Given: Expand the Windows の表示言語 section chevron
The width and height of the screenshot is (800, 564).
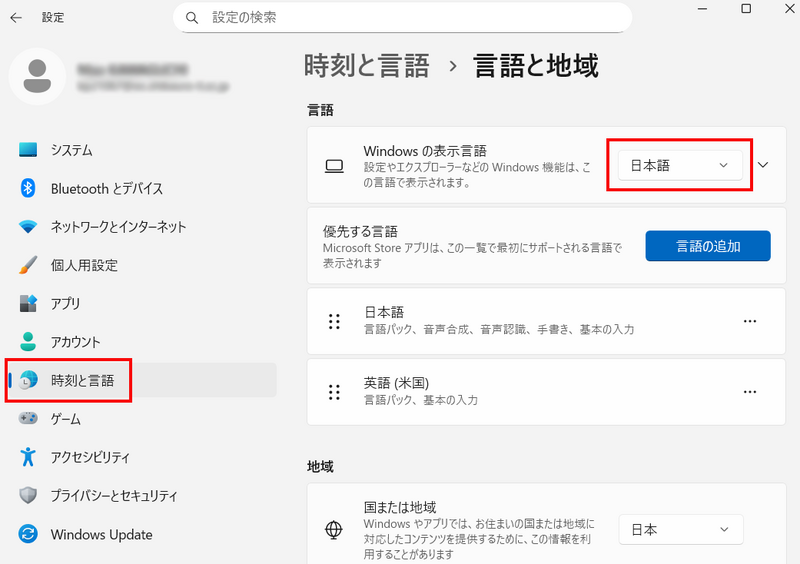Looking at the screenshot, I should (x=763, y=165).
